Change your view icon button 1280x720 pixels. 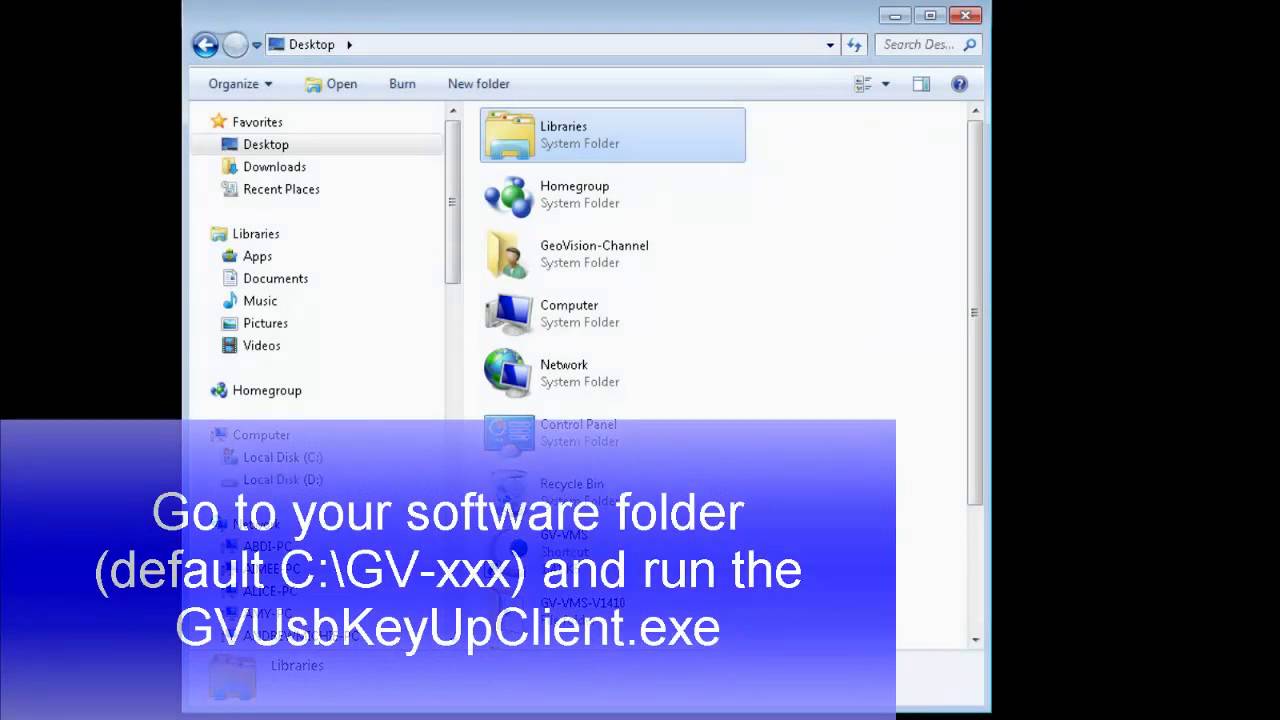pyautogui.click(x=863, y=84)
